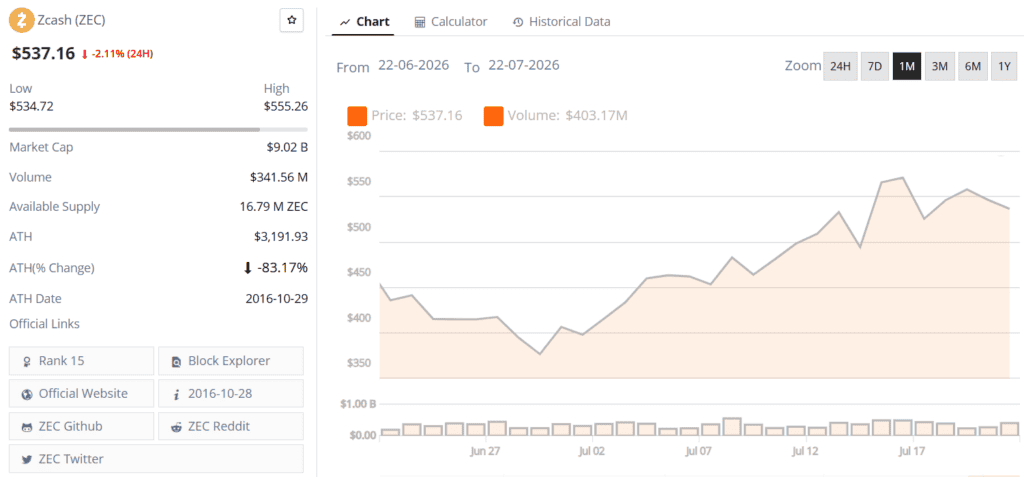Click the Volume value $341.56 M
This screenshot has height=477, width=1024.
tap(279, 177)
